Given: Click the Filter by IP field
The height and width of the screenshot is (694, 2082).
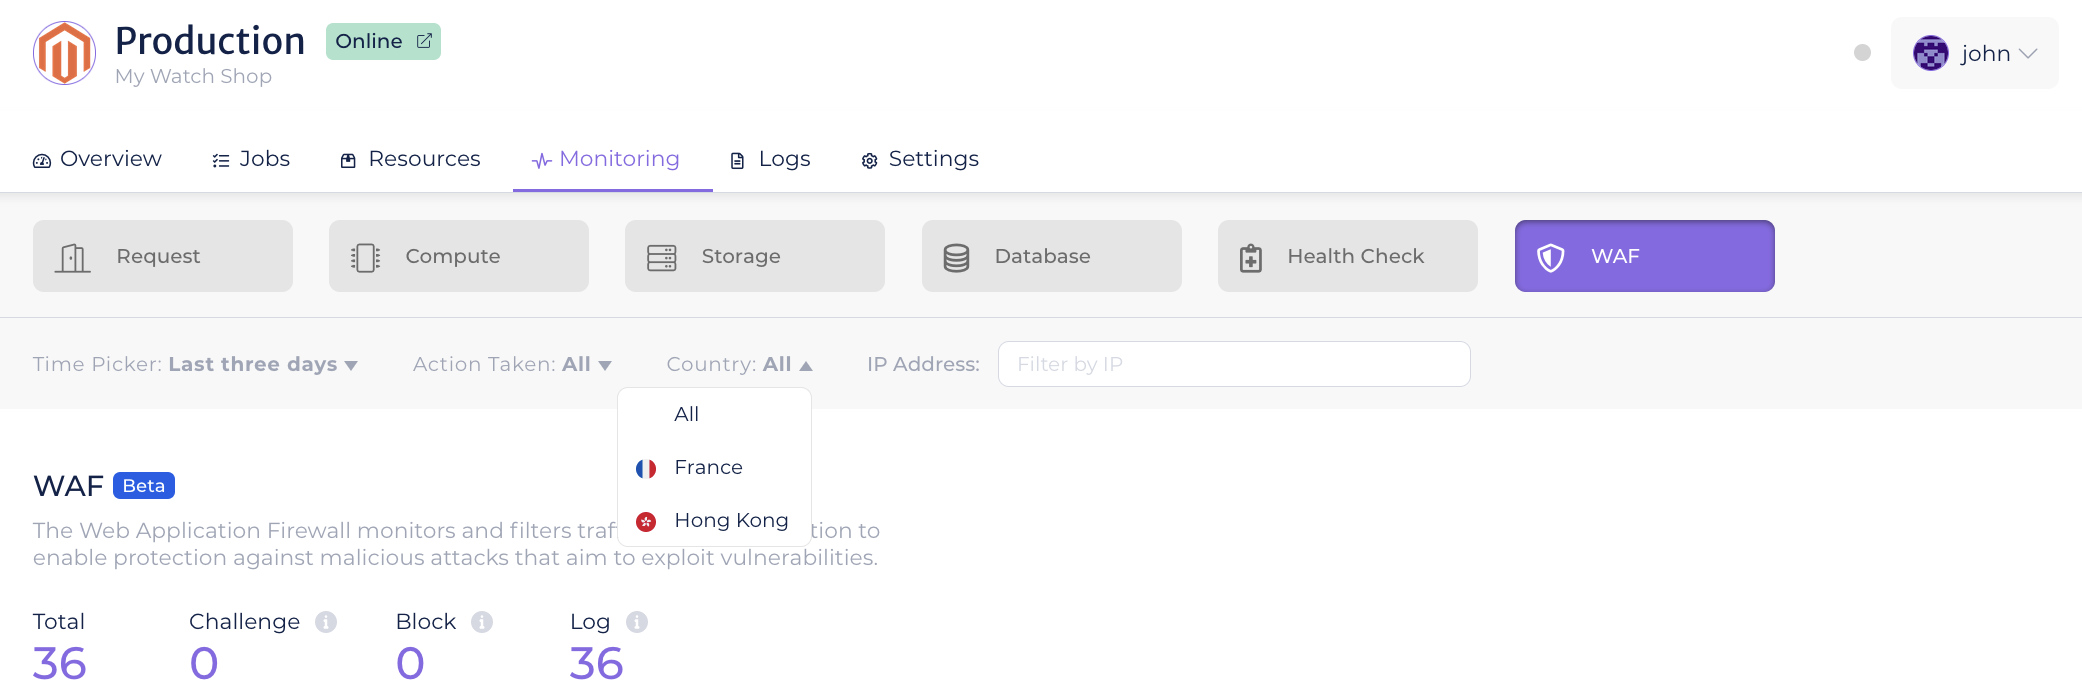Looking at the screenshot, I should coord(1233,364).
